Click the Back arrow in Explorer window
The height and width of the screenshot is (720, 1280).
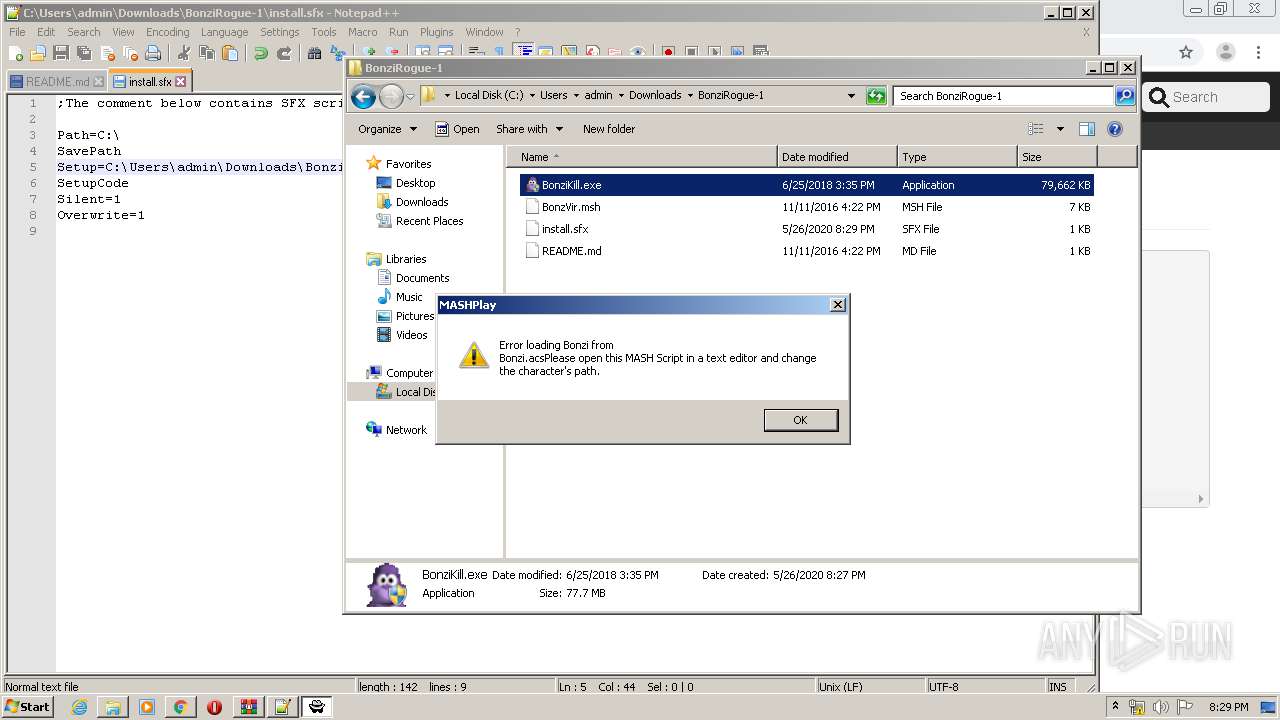click(364, 96)
